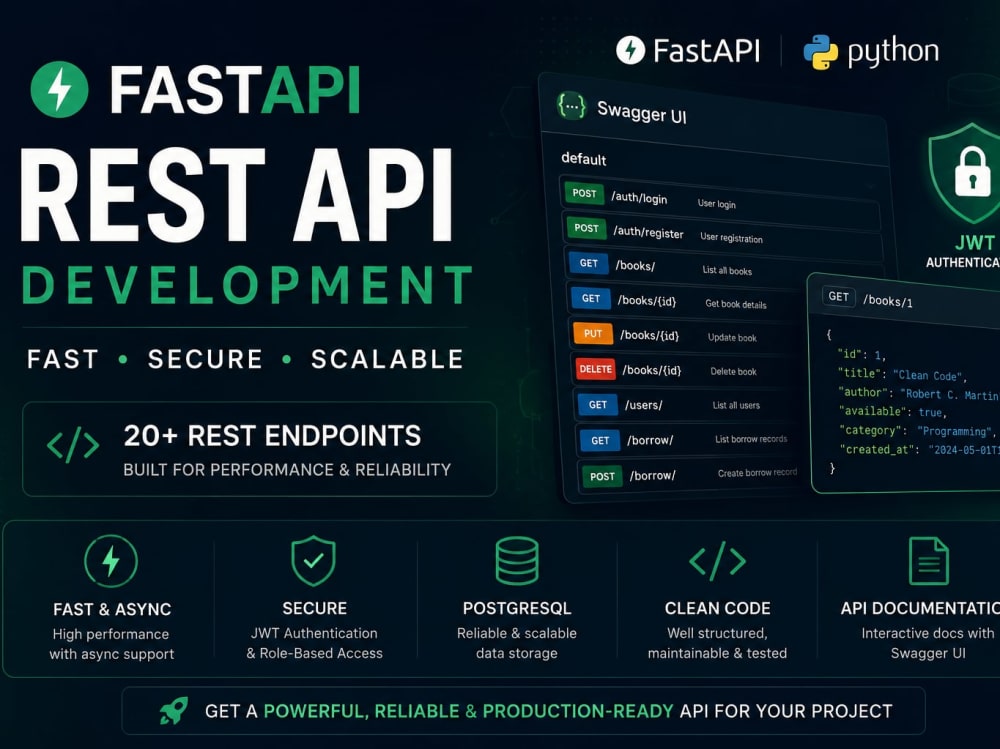Click the green 'DEVELOPMENT' heading
The image size is (1000, 749).
pyautogui.click(x=248, y=284)
